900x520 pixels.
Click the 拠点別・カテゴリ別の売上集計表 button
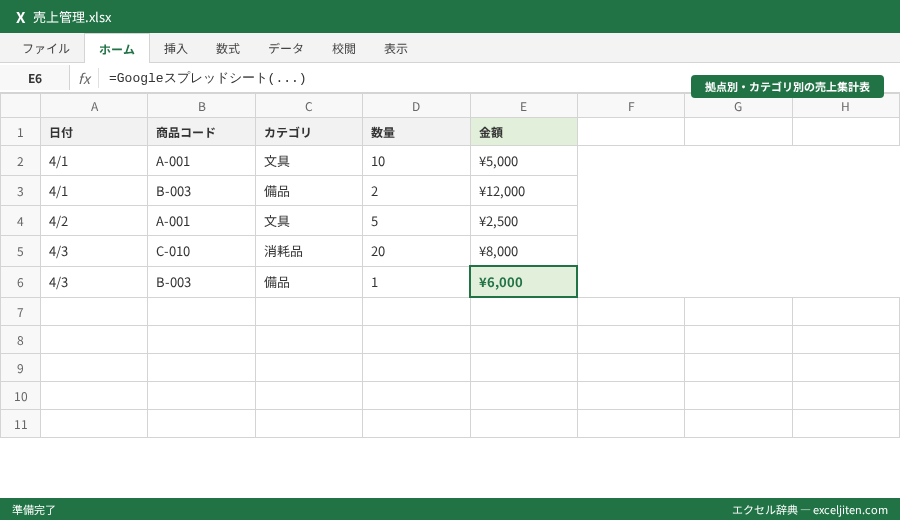[x=787, y=87]
